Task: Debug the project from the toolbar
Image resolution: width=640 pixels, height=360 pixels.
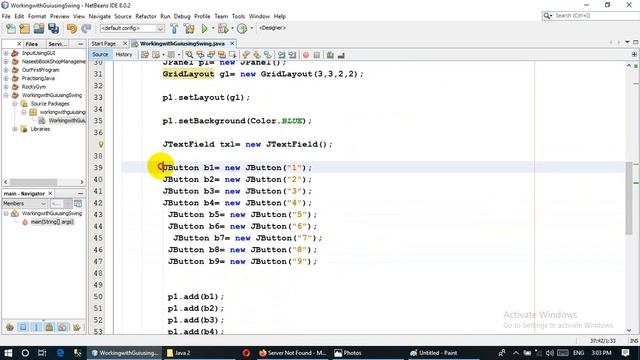Action: (222, 28)
